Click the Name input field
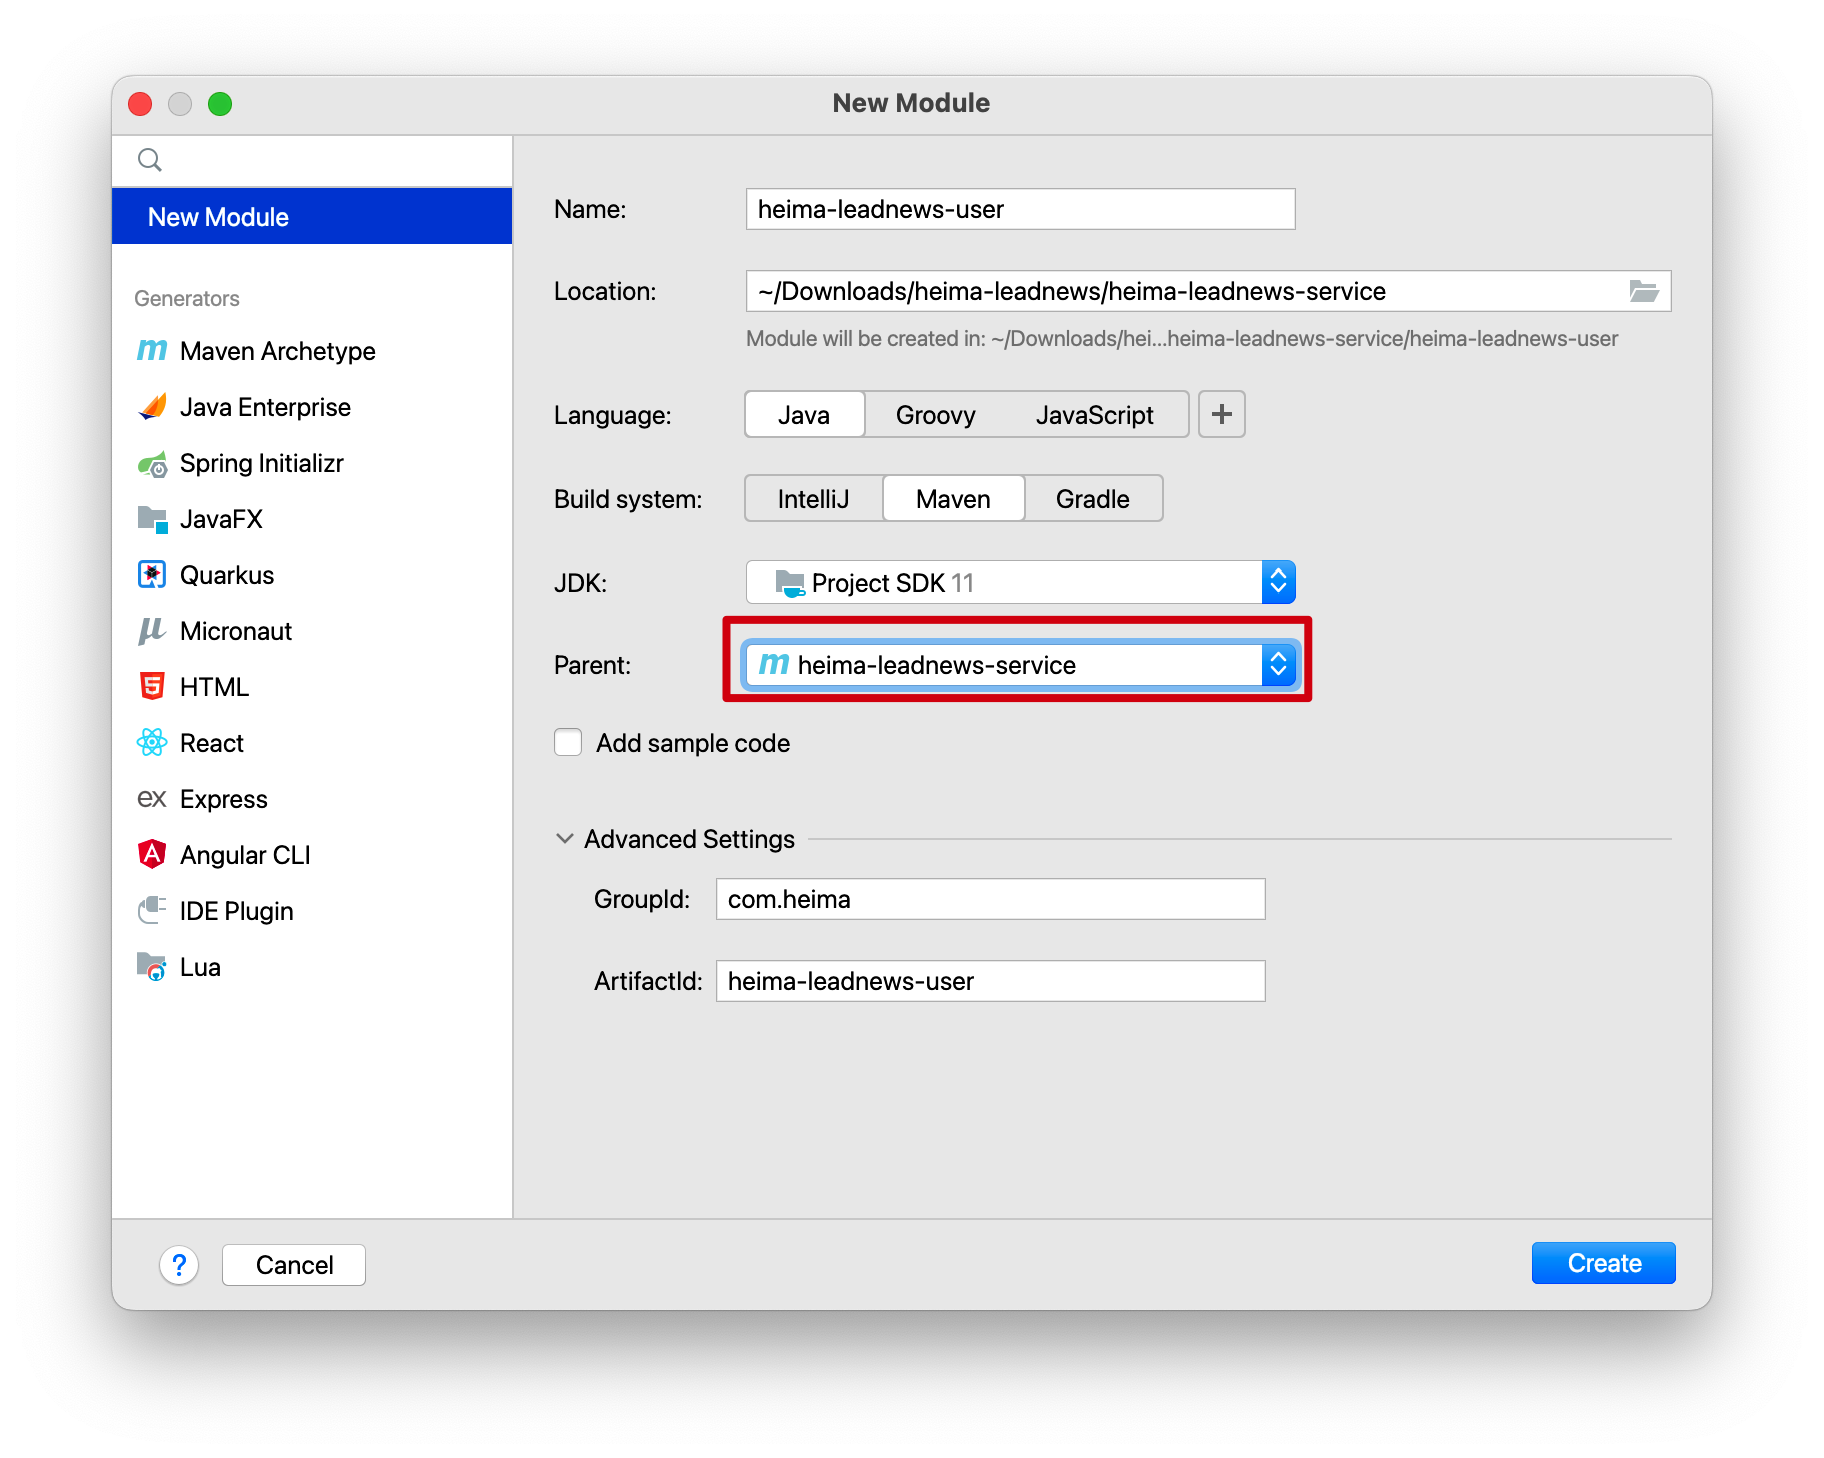 1021,209
